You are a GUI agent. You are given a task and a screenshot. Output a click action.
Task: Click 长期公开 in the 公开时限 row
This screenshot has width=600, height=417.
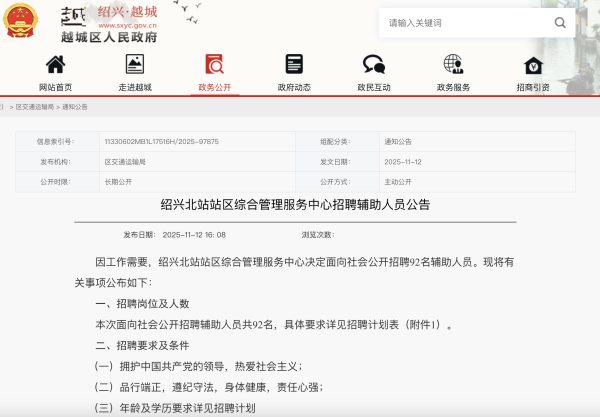click(118, 182)
